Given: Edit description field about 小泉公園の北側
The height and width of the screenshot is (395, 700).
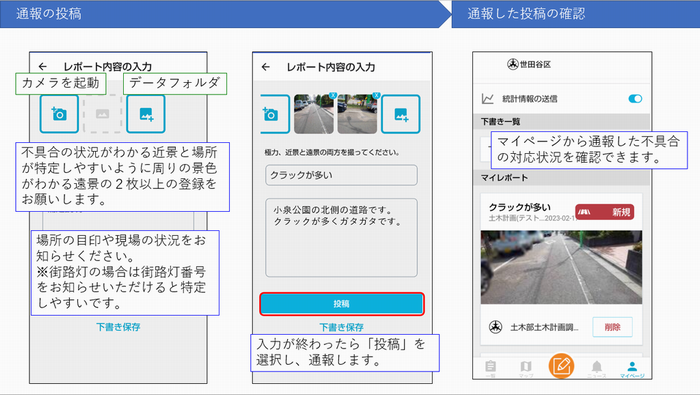Looking at the screenshot, I should pos(342,237).
